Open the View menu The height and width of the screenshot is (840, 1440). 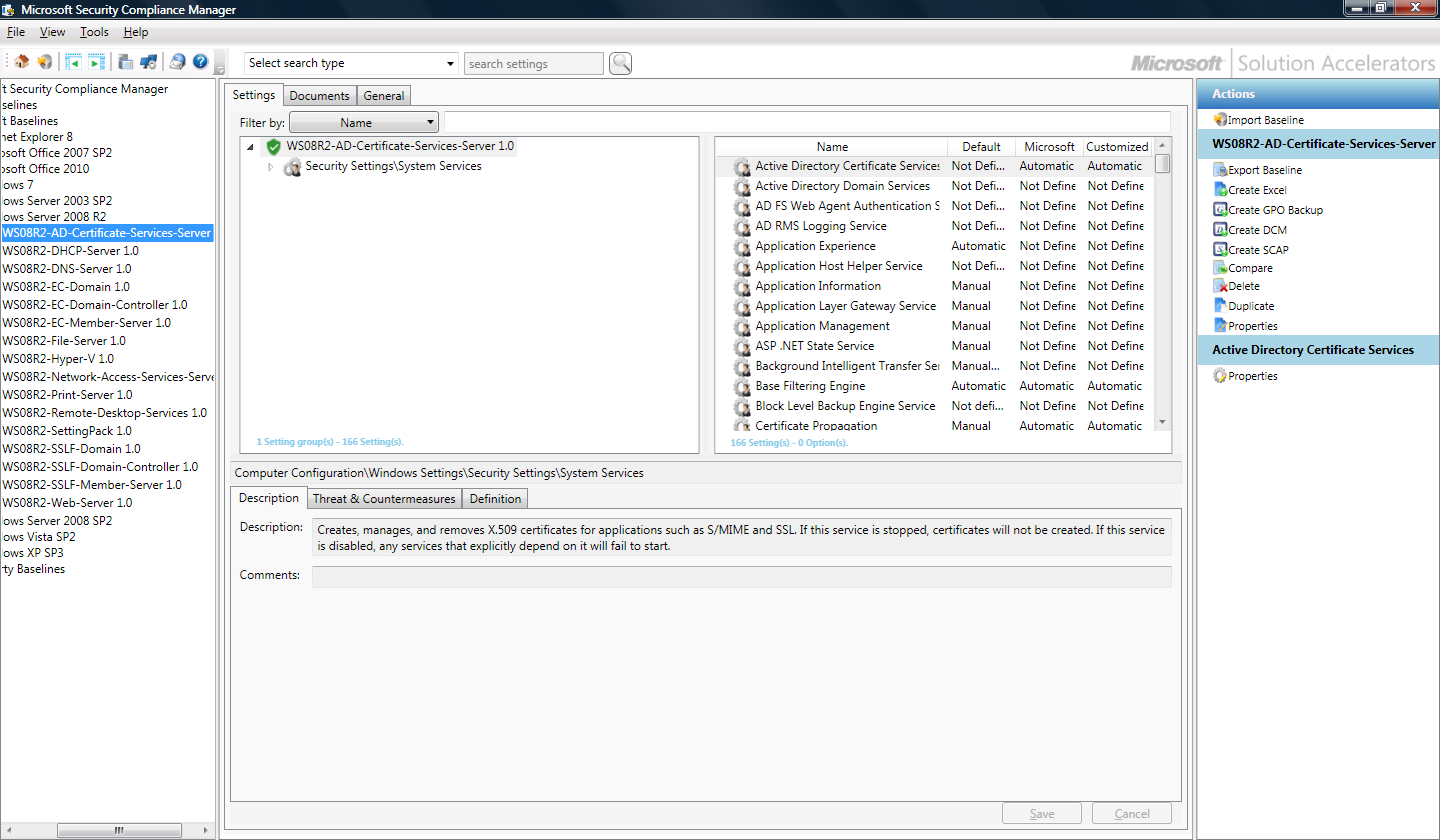tap(52, 32)
